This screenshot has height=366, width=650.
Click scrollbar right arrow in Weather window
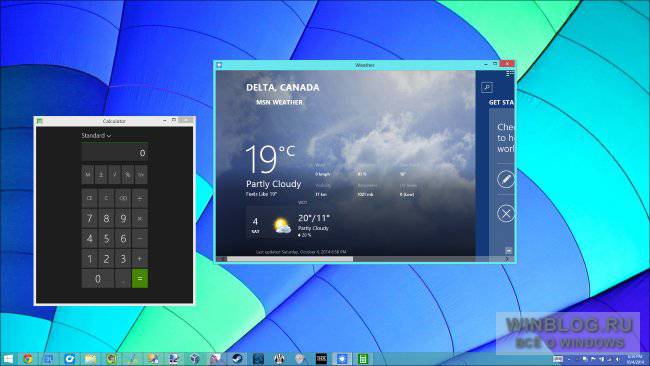coord(506,259)
